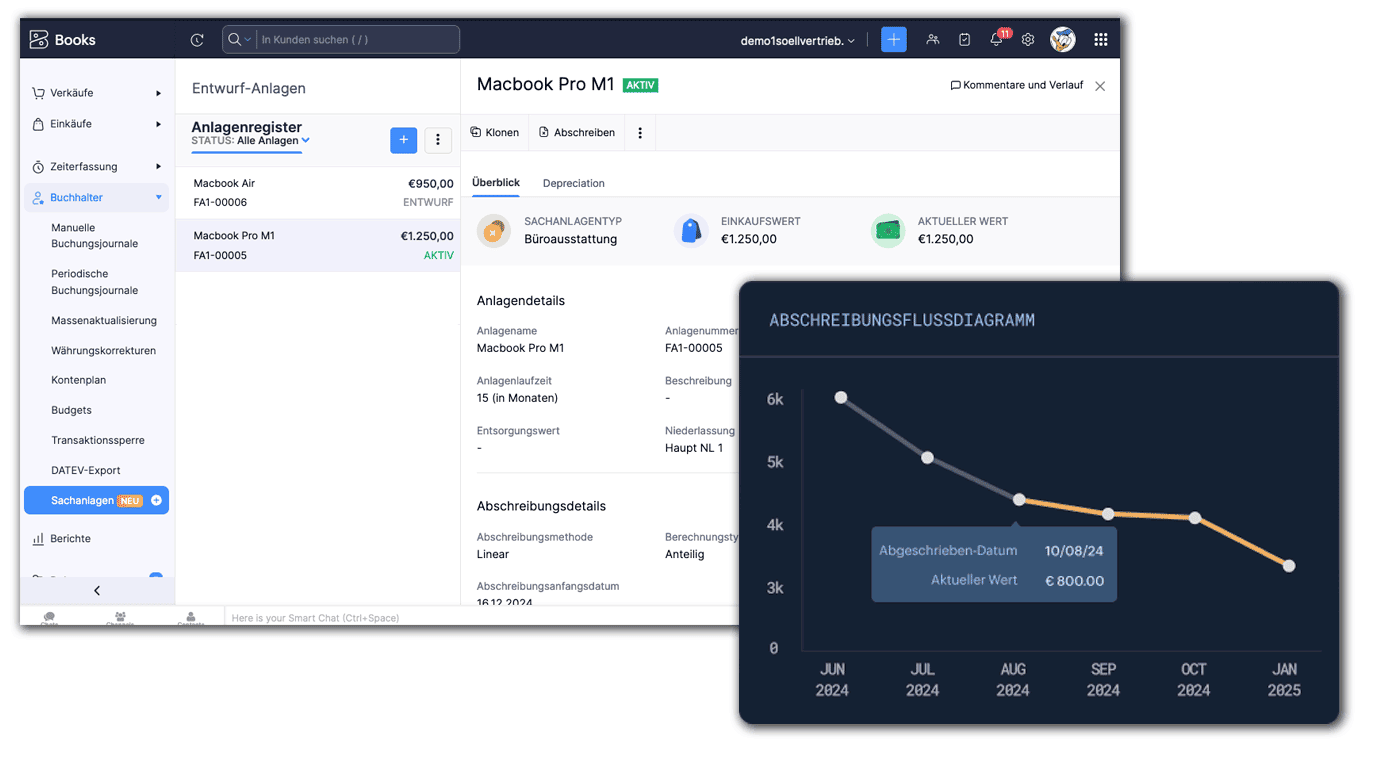Open Währungskorrekturen in sidebar
Screen dimensions: 1387x765
click(x=104, y=351)
